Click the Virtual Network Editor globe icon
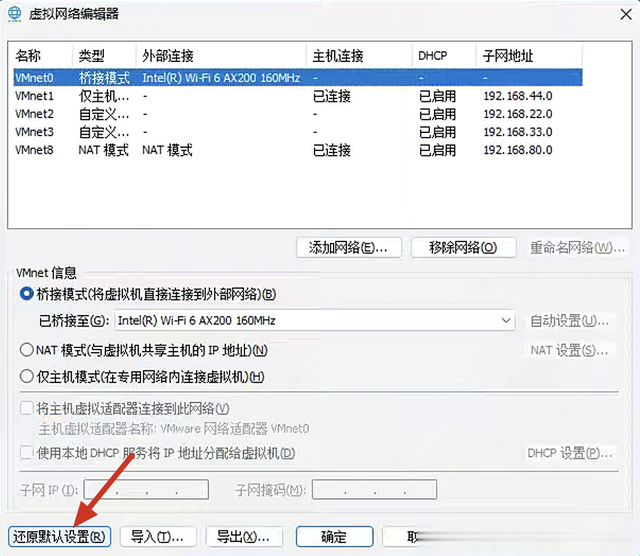 pyautogui.click(x=15, y=13)
